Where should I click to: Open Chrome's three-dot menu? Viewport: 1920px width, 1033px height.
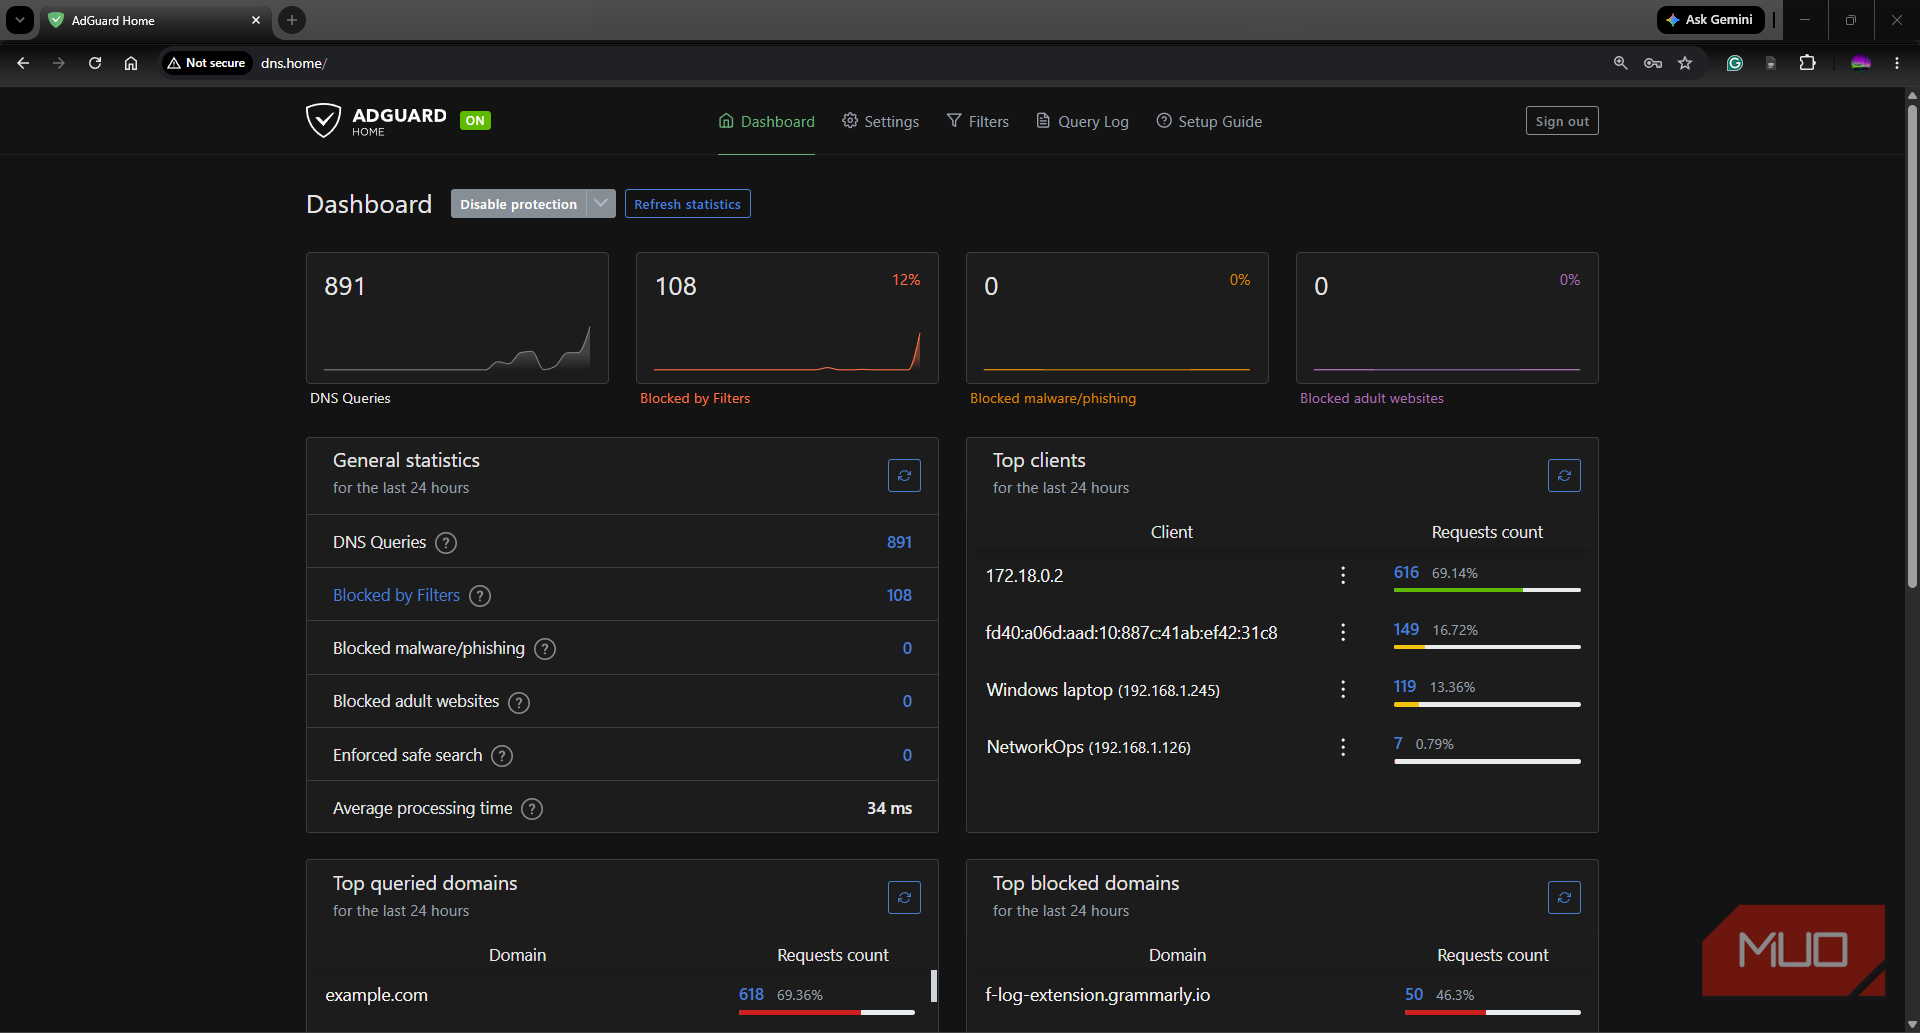click(x=1897, y=63)
